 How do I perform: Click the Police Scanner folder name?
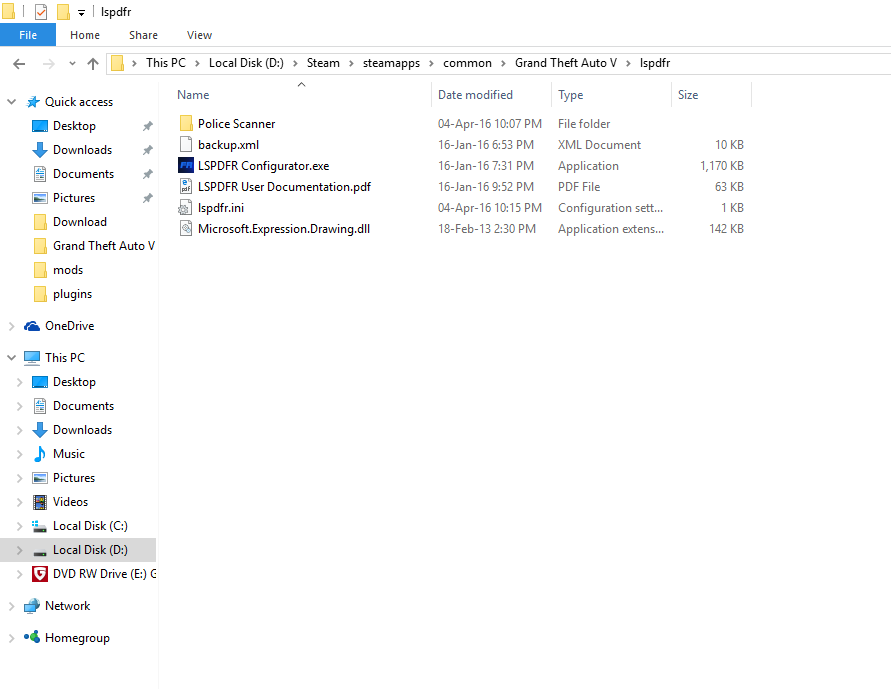[236, 124]
